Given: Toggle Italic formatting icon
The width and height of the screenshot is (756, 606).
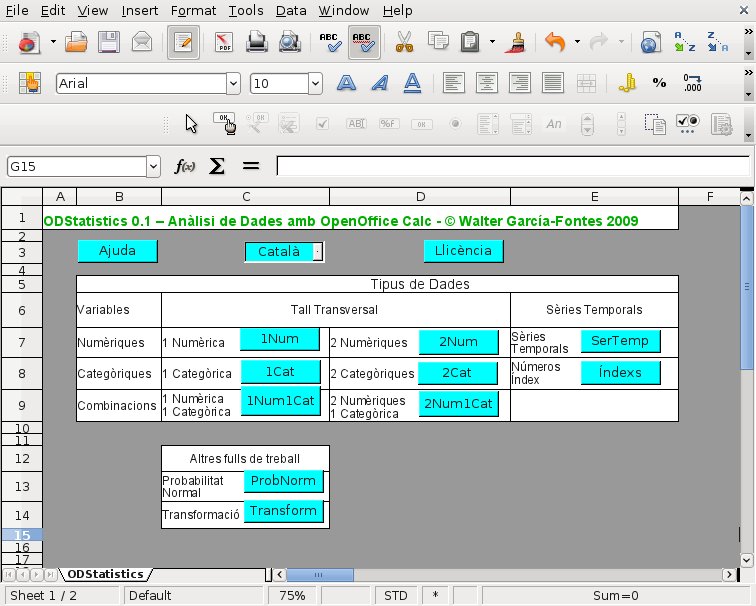Looking at the screenshot, I should (x=380, y=83).
